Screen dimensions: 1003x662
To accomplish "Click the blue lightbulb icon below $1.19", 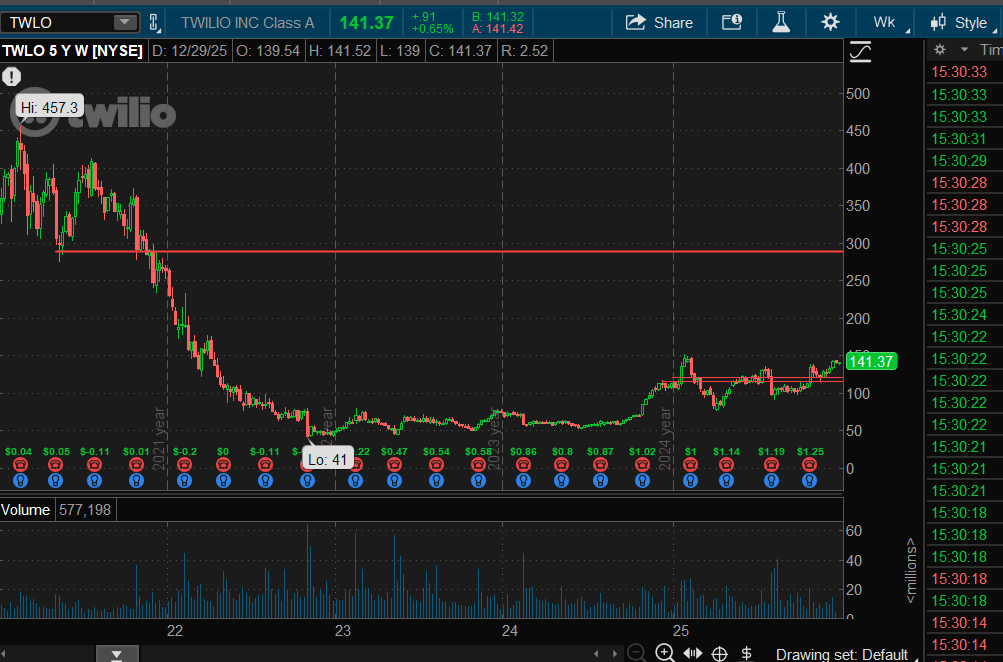I will click(x=771, y=480).
